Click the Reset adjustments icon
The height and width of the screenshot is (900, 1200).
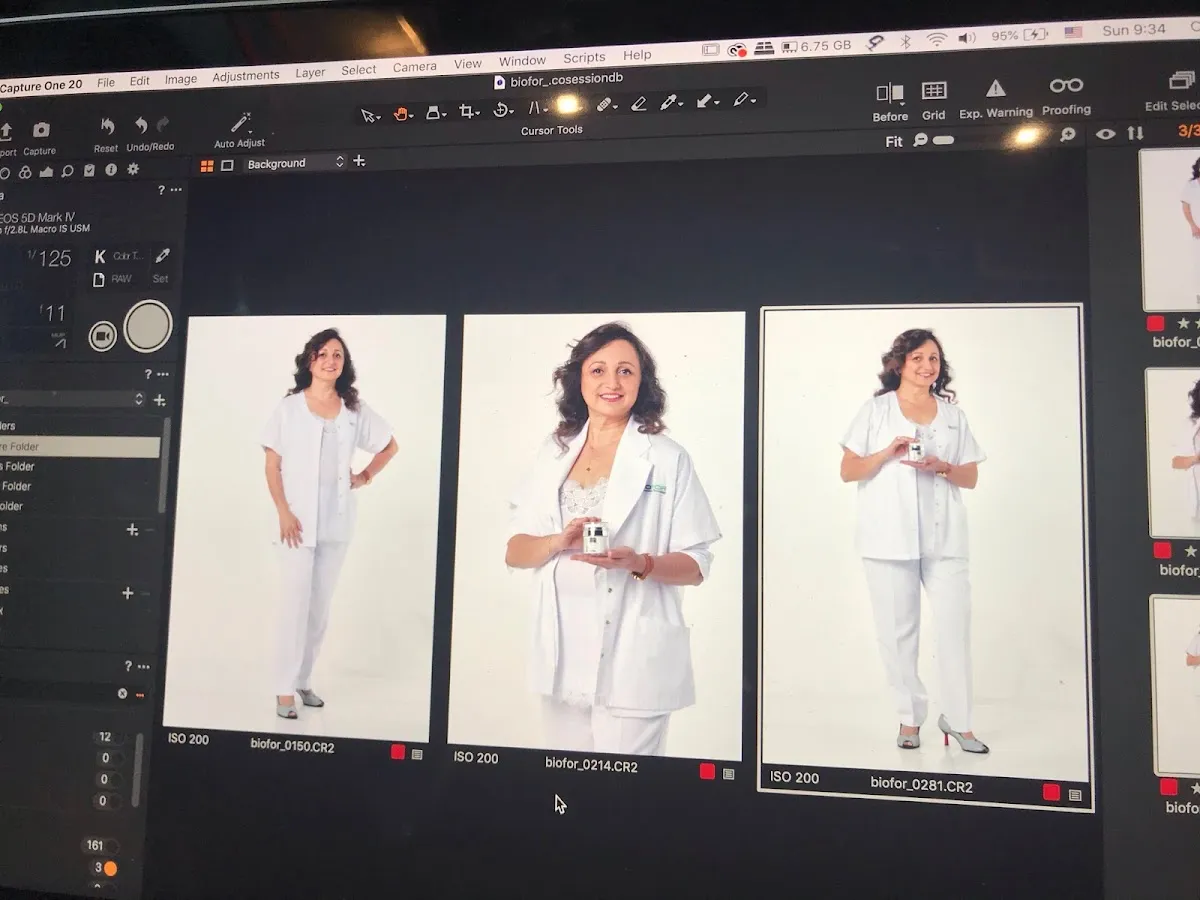tap(106, 127)
